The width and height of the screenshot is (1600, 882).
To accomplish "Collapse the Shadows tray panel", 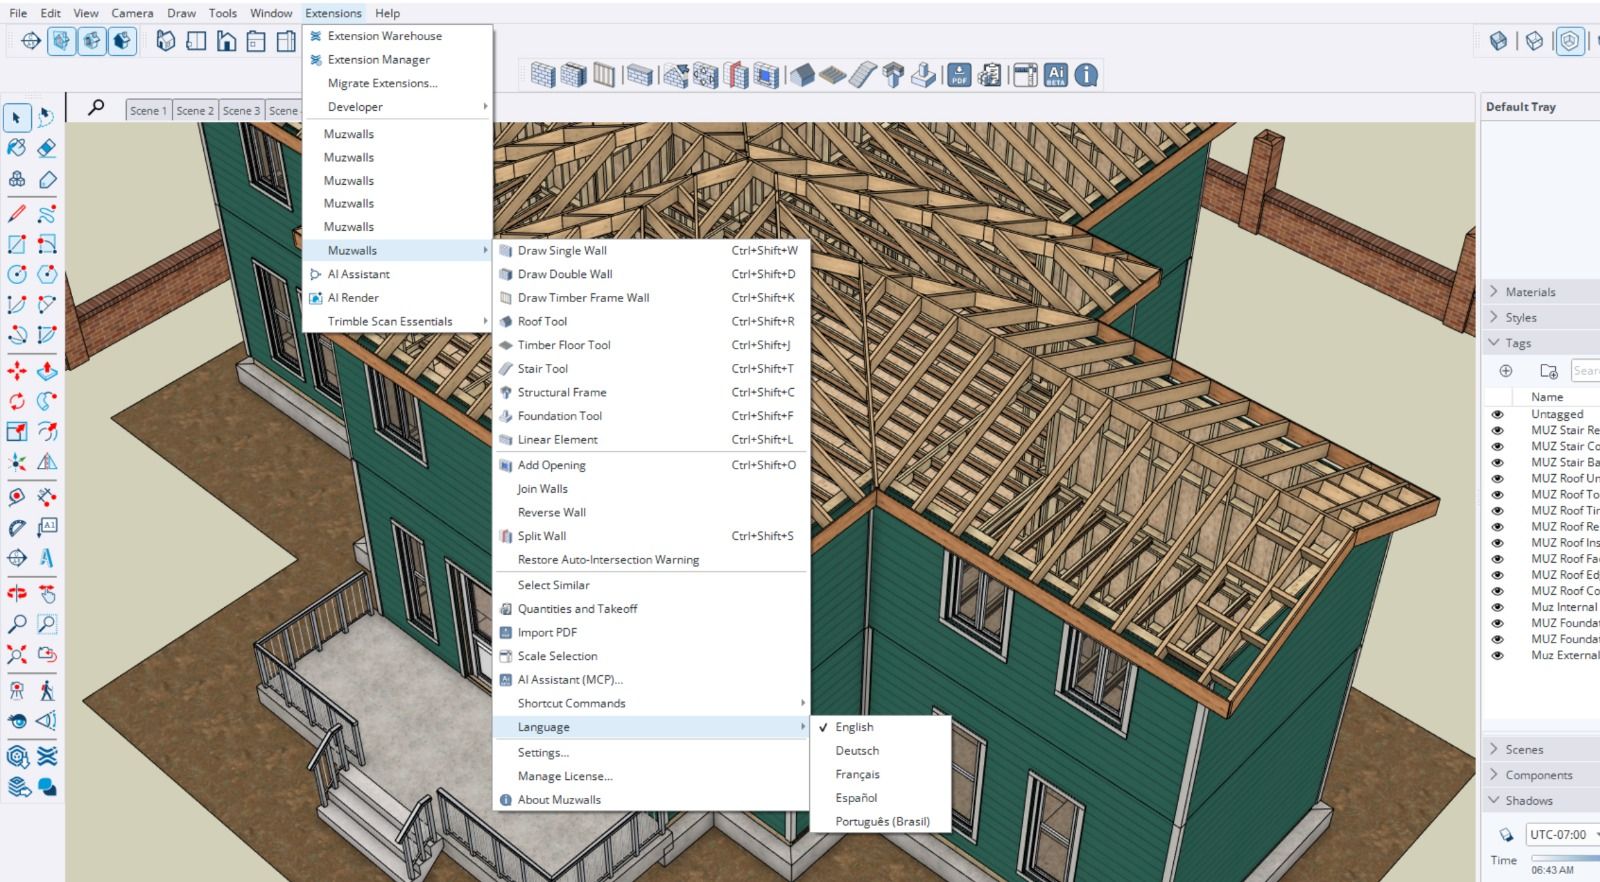I will 1541,800.
